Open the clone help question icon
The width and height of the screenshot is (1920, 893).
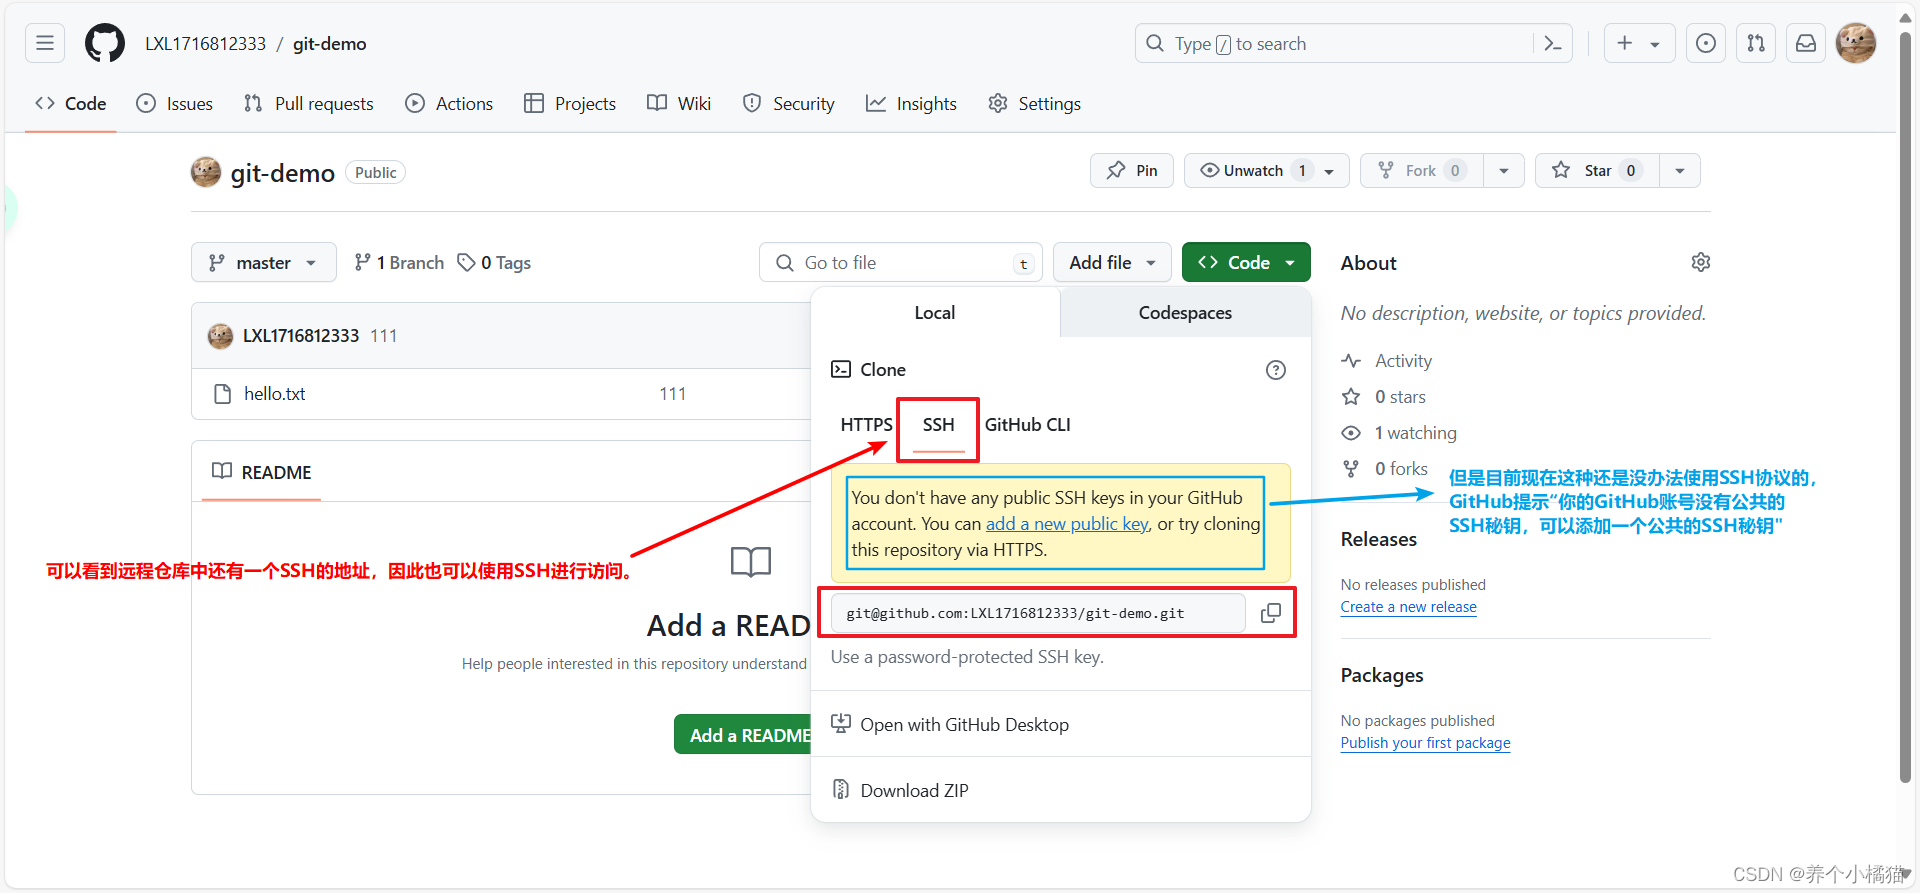tap(1276, 370)
